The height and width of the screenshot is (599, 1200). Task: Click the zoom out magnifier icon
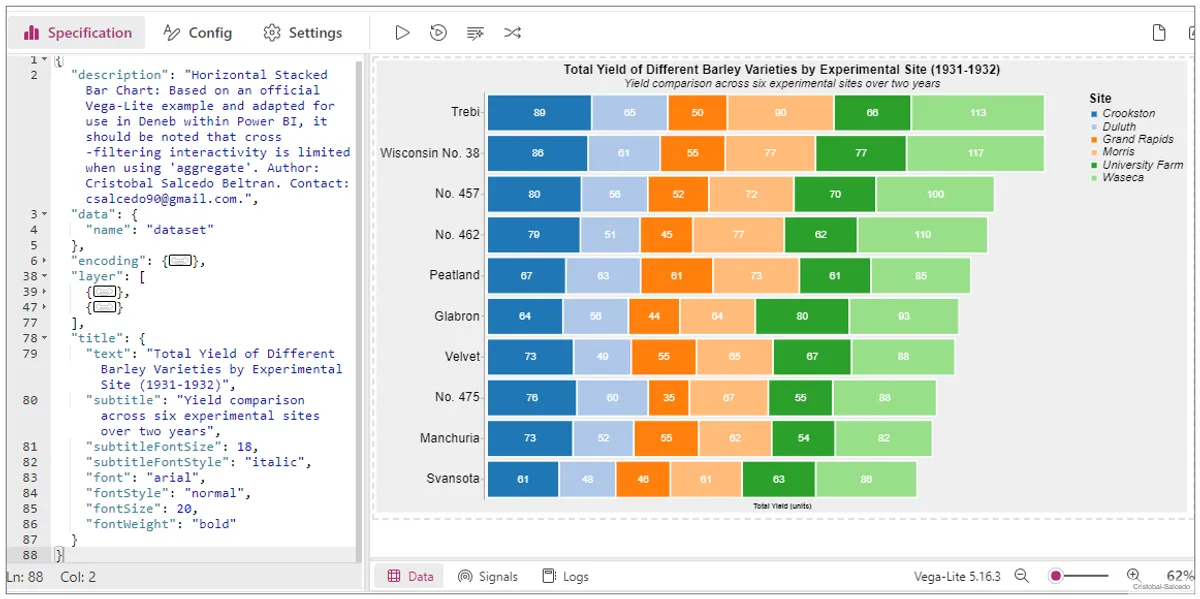click(x=1021, y=576)
